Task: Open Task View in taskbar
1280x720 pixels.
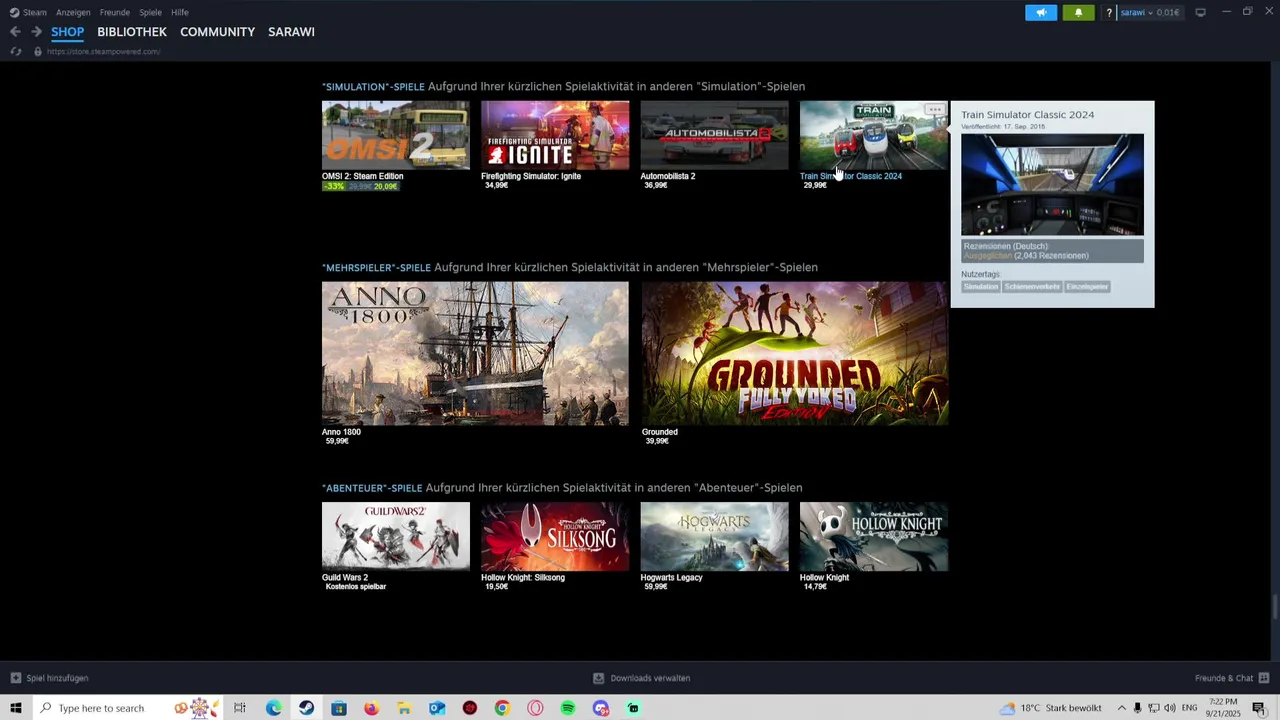Action: click(240, 708)
